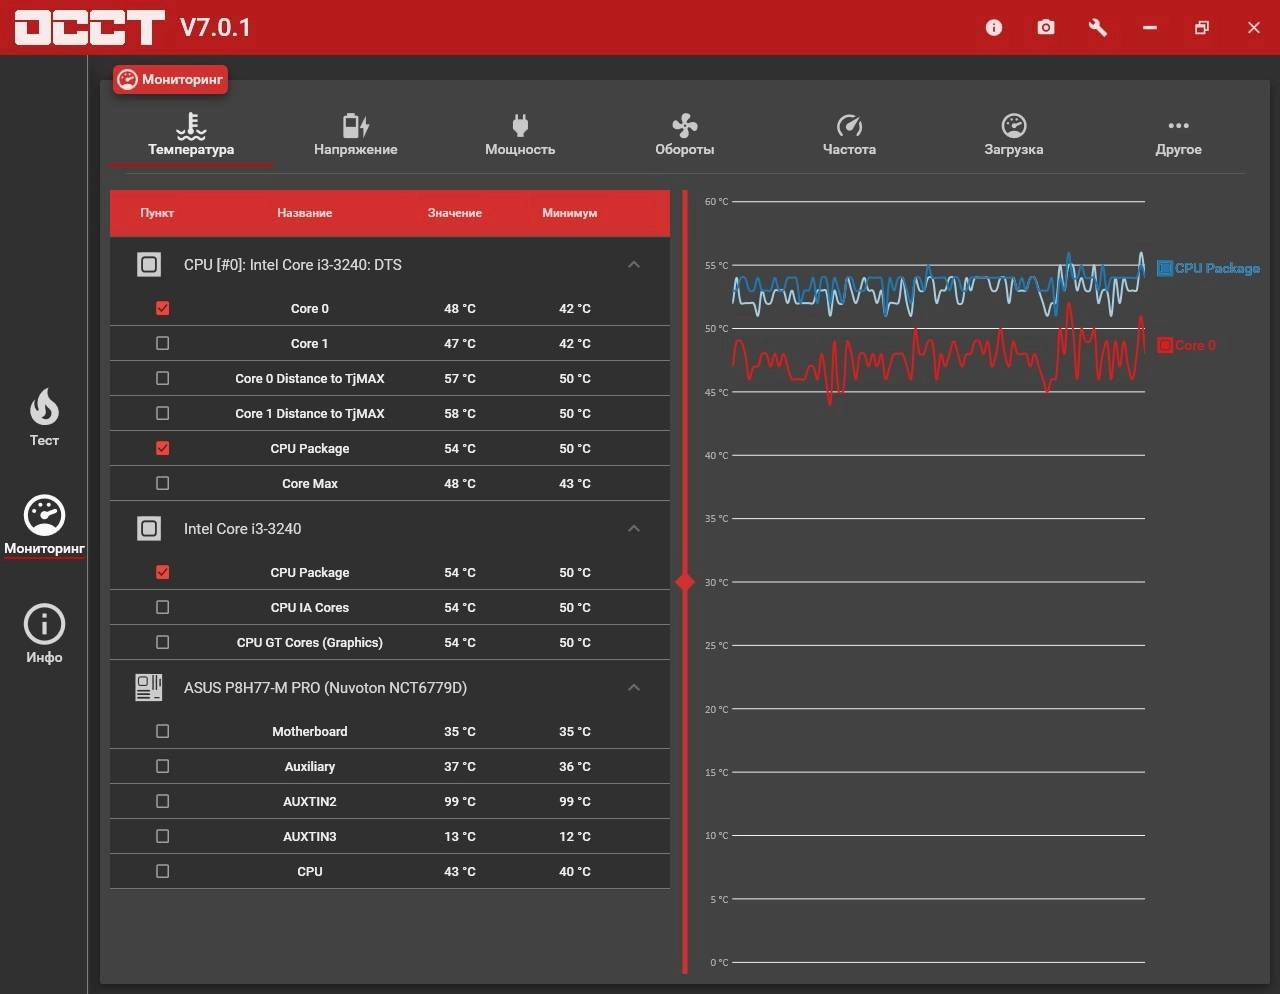Click the Пункт column header
1280x994 pixels.
pyautogui.click(x=157, y=213)
